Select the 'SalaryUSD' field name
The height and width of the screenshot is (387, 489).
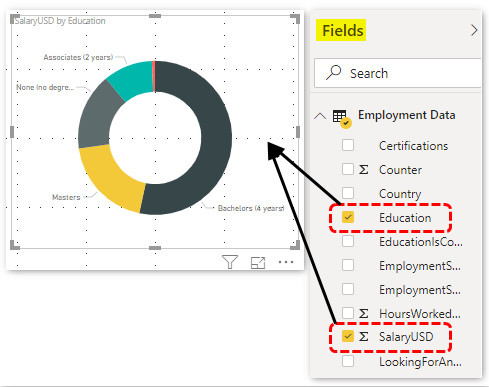coord(406,337)
